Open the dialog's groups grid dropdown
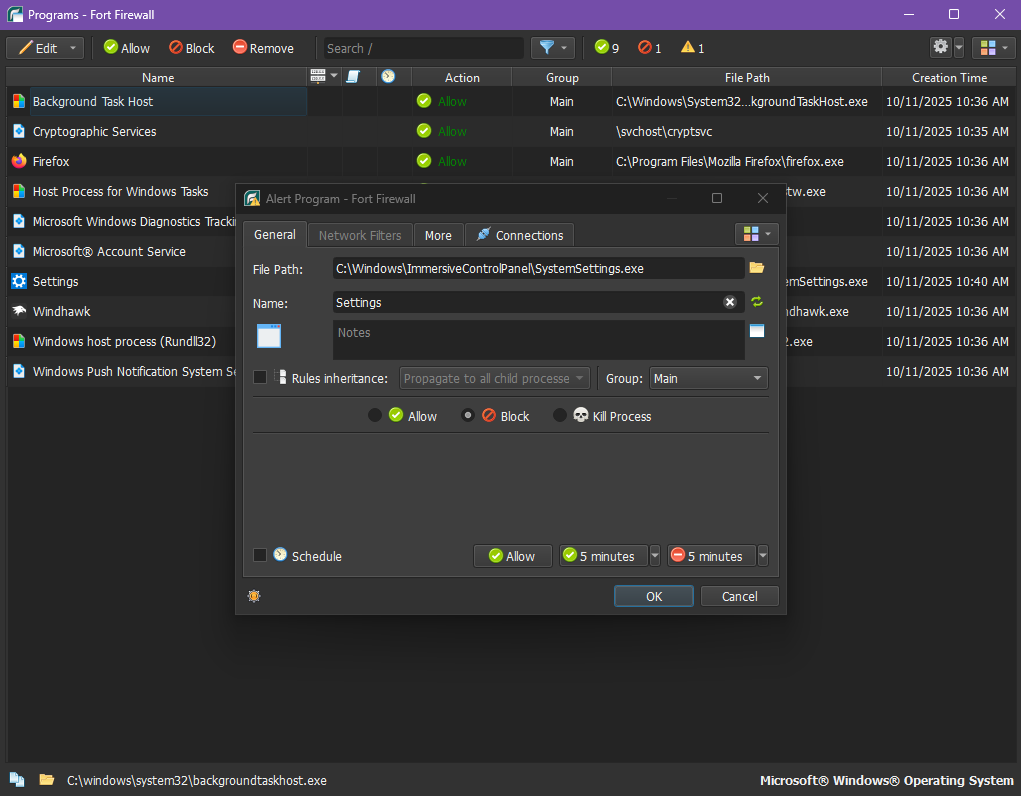1021x796 pixels. [x=757, y=234]
